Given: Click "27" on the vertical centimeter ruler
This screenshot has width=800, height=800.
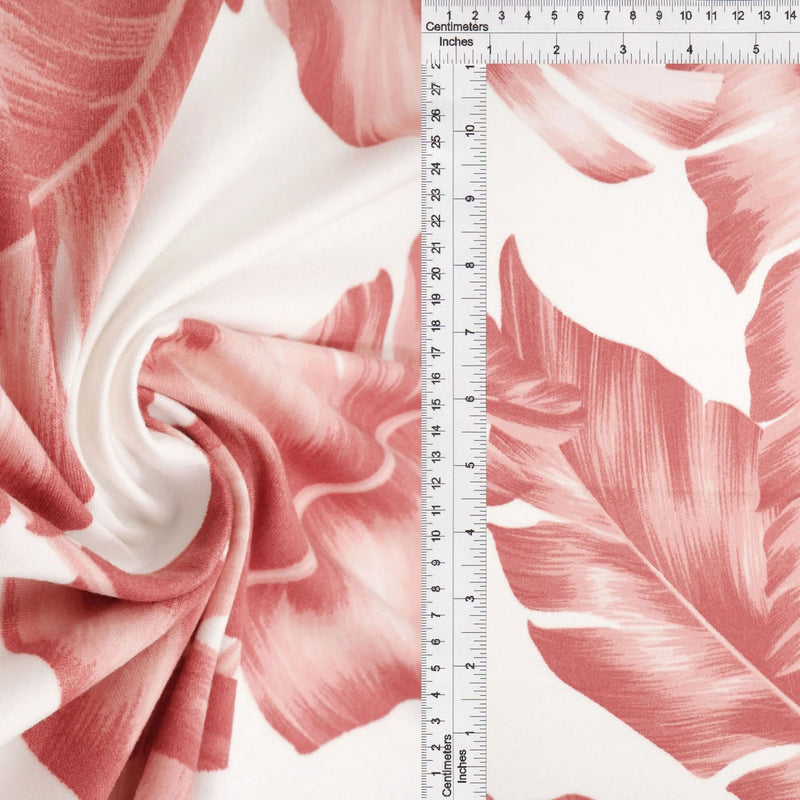Looking at the screenshot, I should (x=437, y=89).
